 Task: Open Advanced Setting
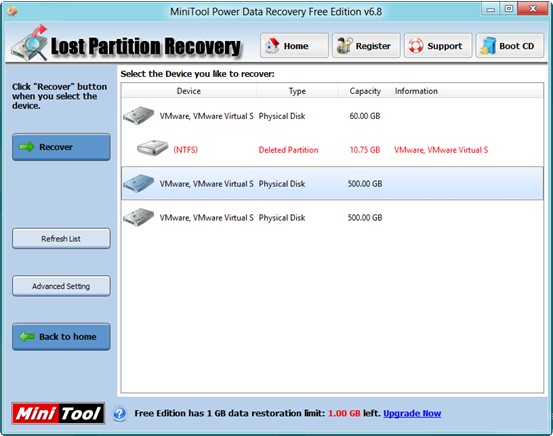[61, 286]
